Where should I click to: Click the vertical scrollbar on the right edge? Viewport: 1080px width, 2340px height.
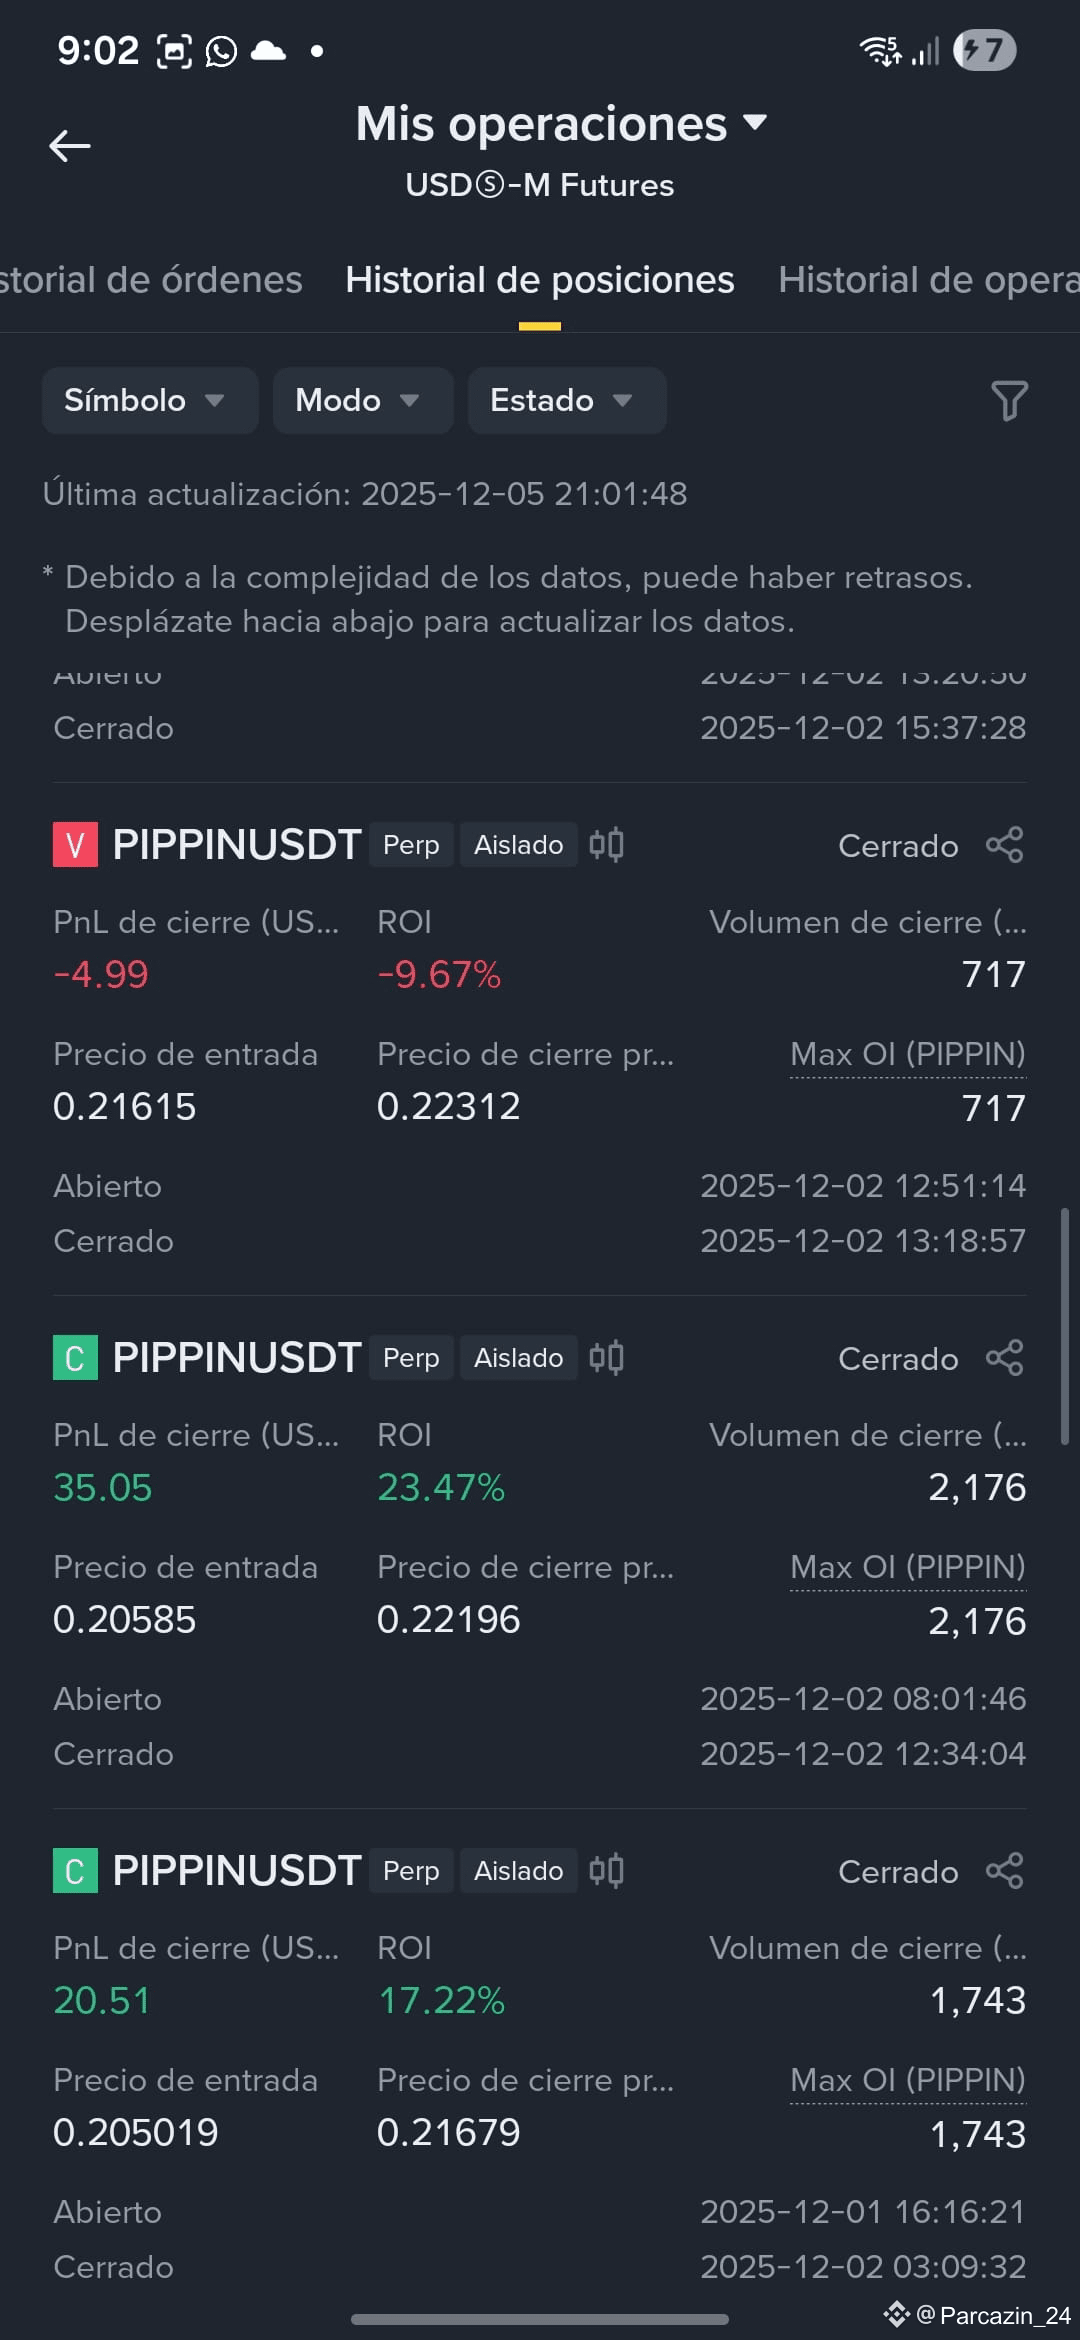point(1065,1326)
